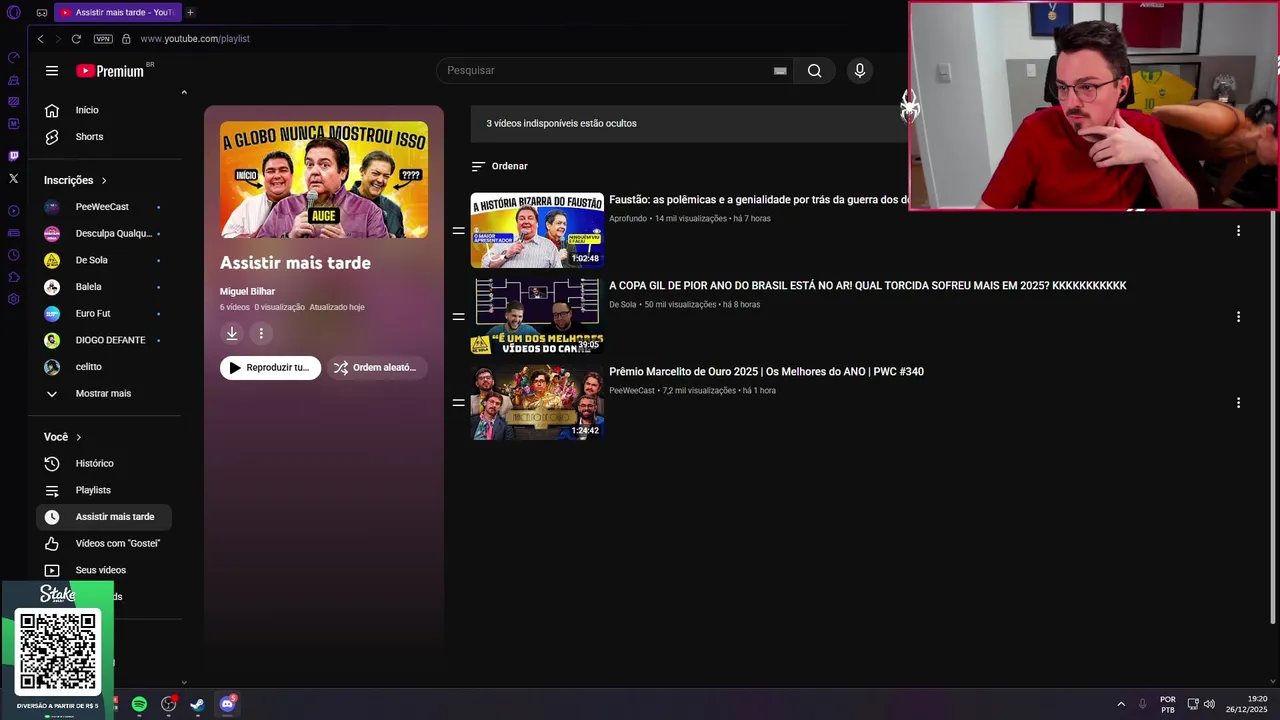1280x720 pixels.
Task: Open the Copa Gil de Pior Ano video title
Action: (x=867, y=286)
